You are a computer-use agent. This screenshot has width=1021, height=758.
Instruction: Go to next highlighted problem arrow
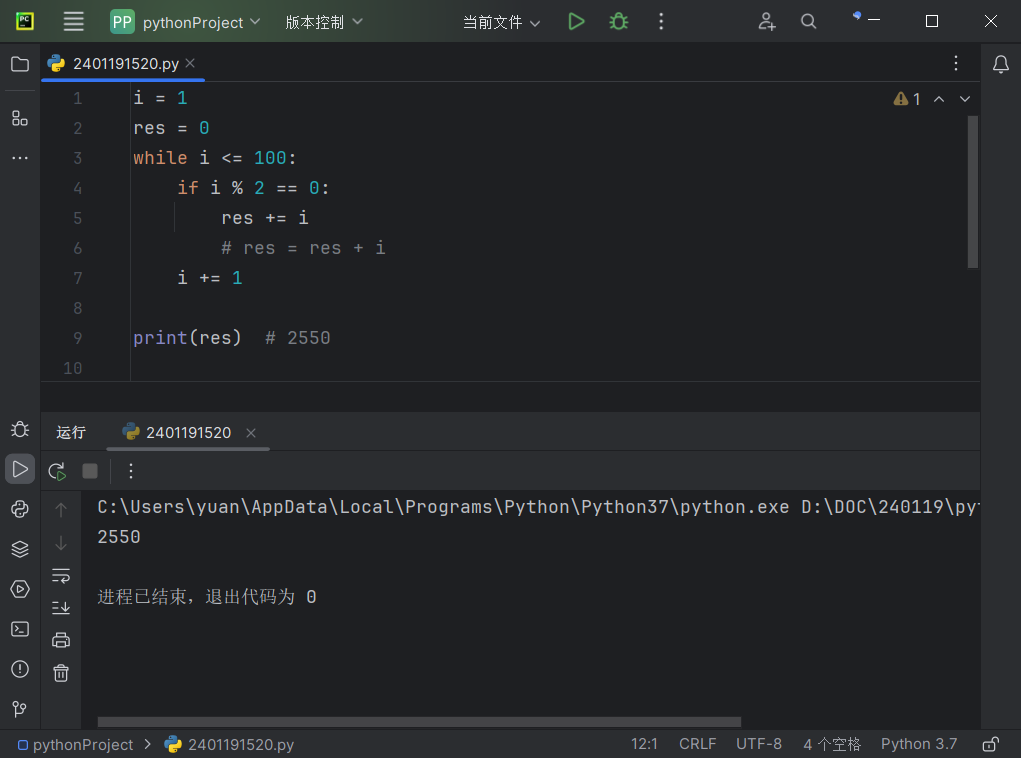(965, 99)
